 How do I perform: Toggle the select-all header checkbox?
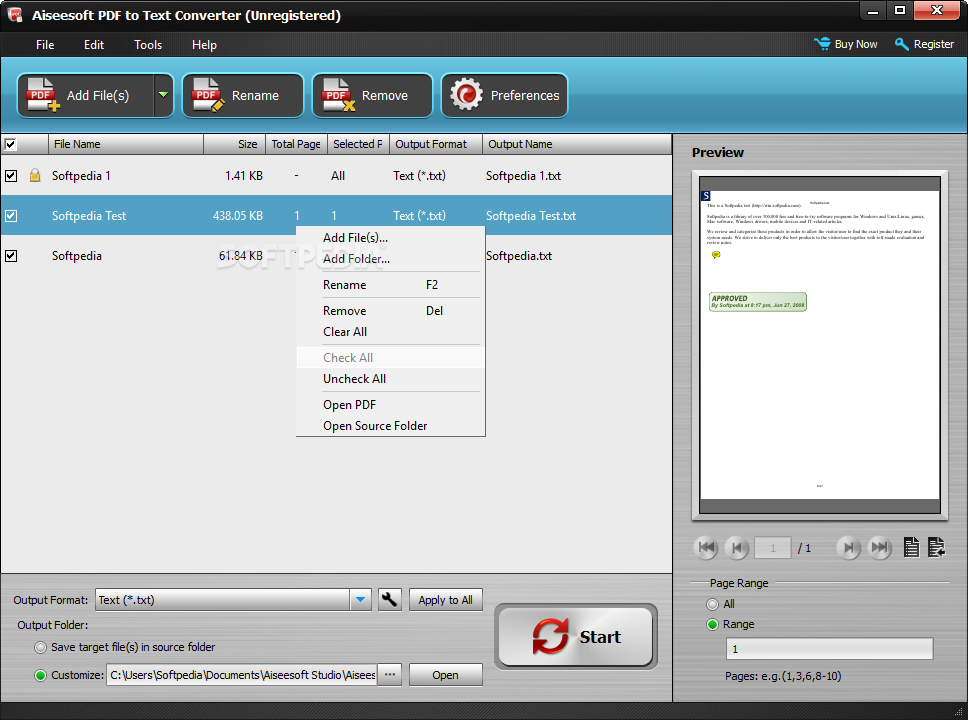(x=10, y=144)
